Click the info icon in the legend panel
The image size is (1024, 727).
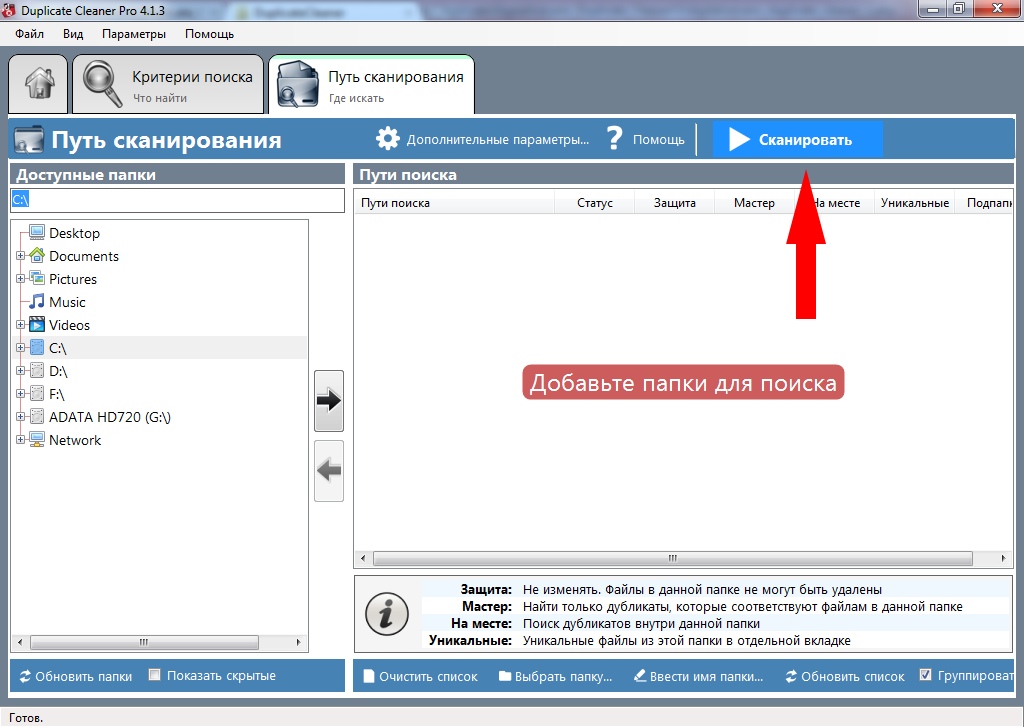[x=385, y=611]
